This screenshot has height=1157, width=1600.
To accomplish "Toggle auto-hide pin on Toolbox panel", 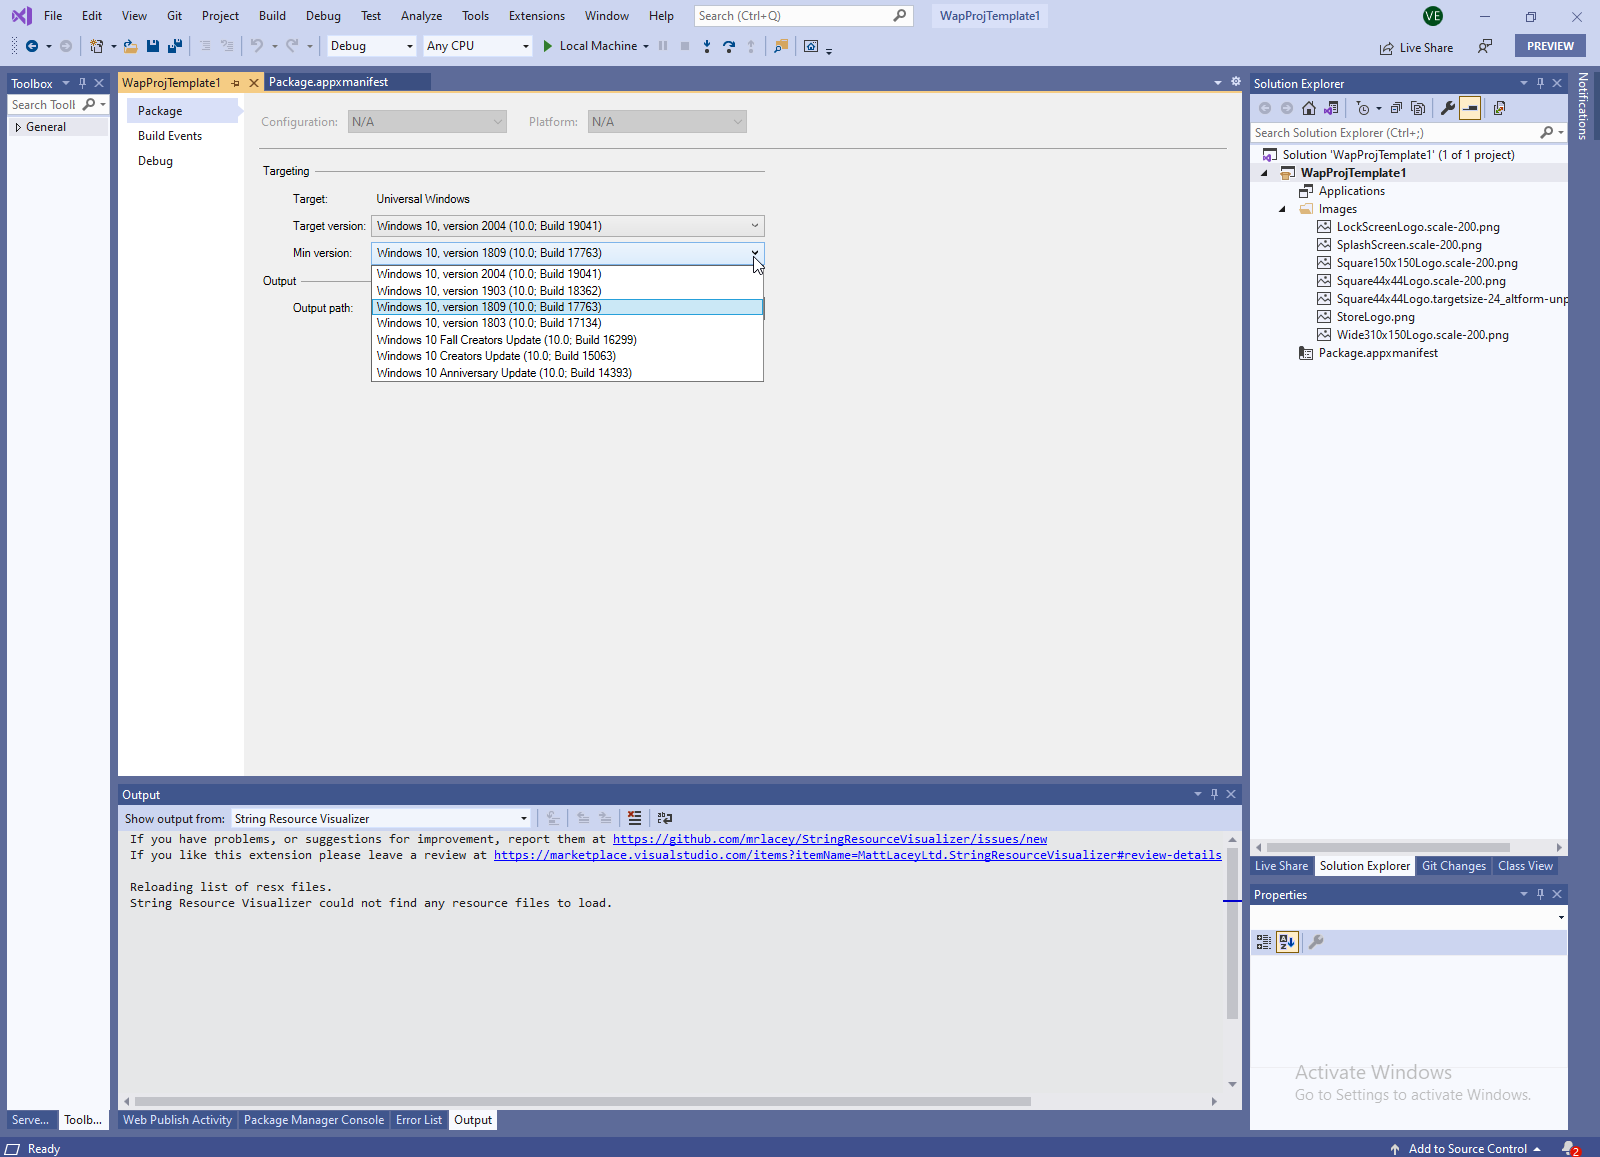I will (x=83, y=83).
